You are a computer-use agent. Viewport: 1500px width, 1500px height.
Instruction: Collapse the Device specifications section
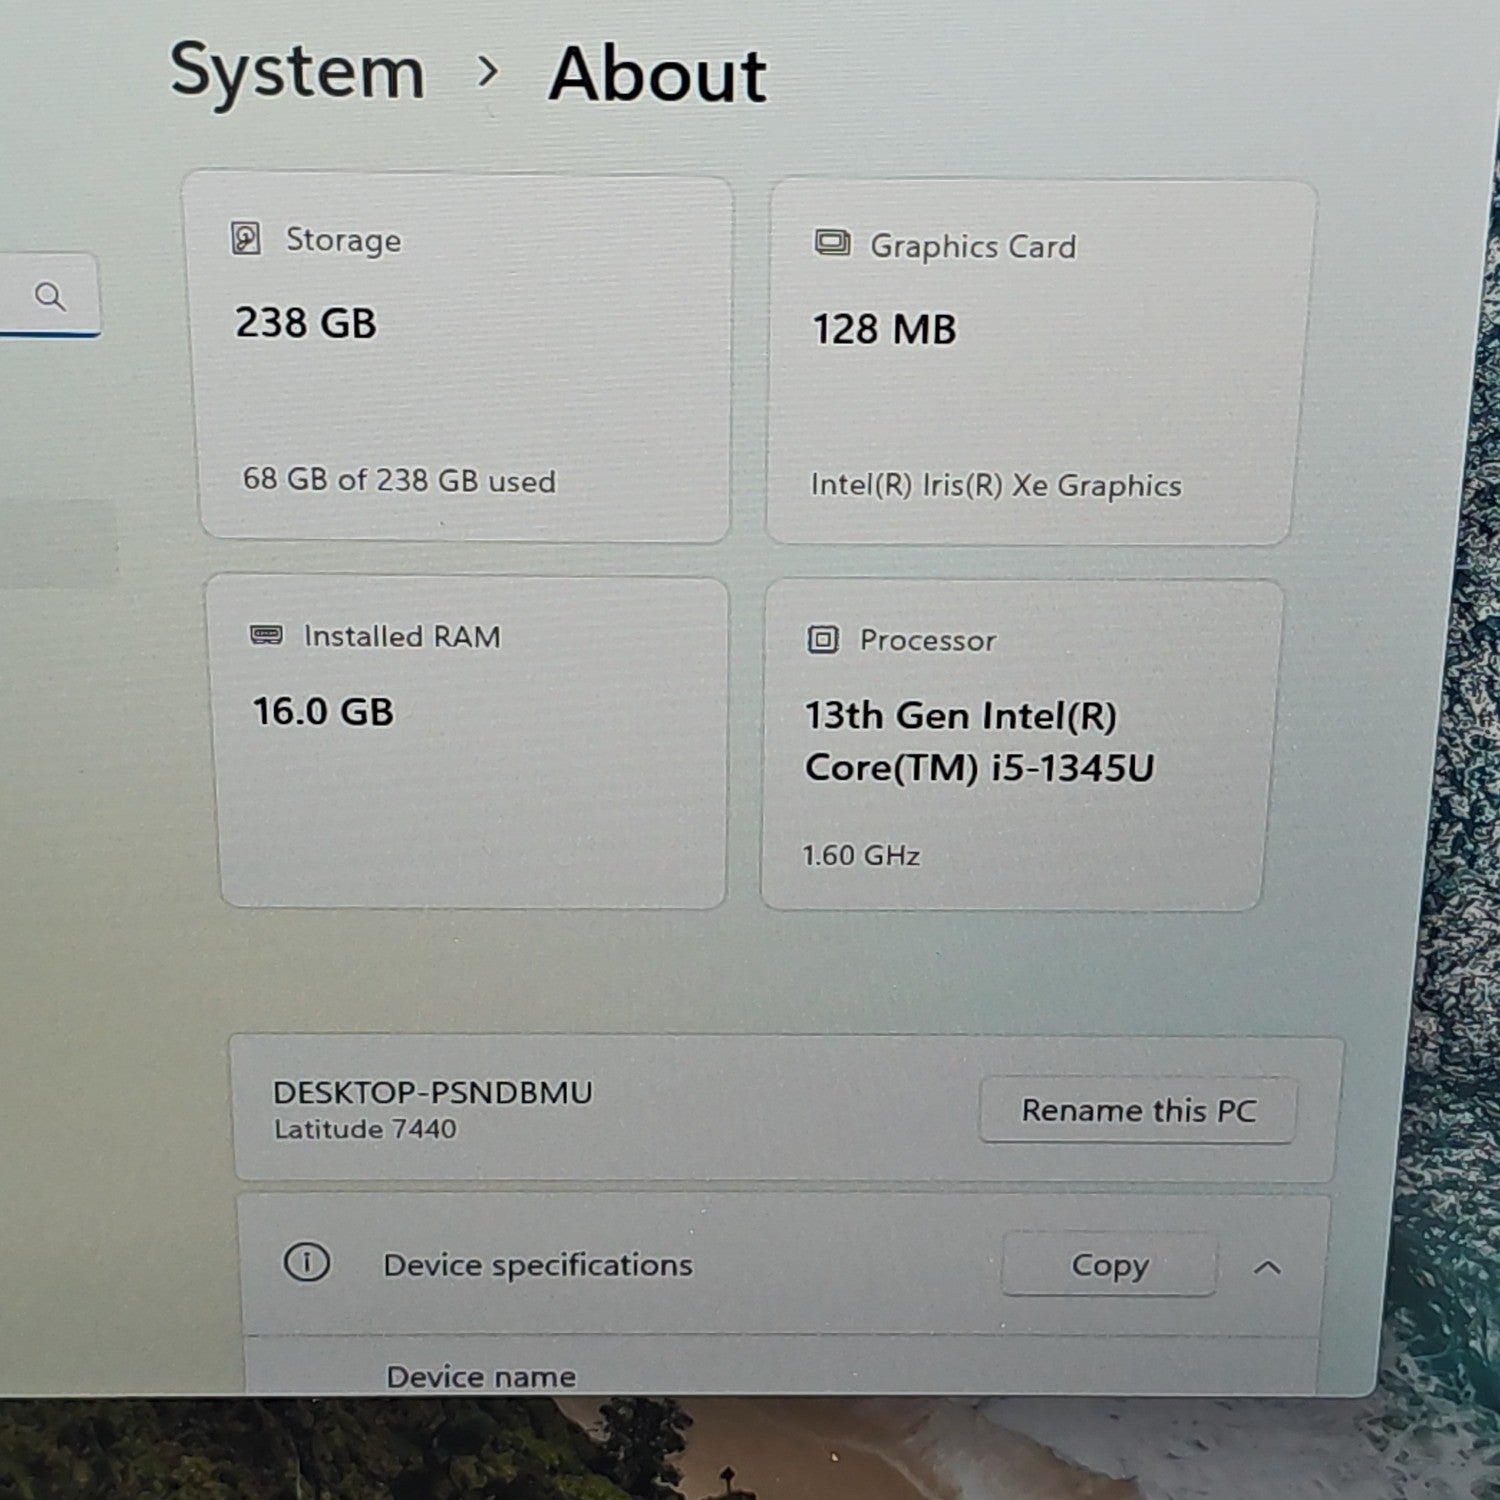pyautogui.click(x=1267, y=1268)
